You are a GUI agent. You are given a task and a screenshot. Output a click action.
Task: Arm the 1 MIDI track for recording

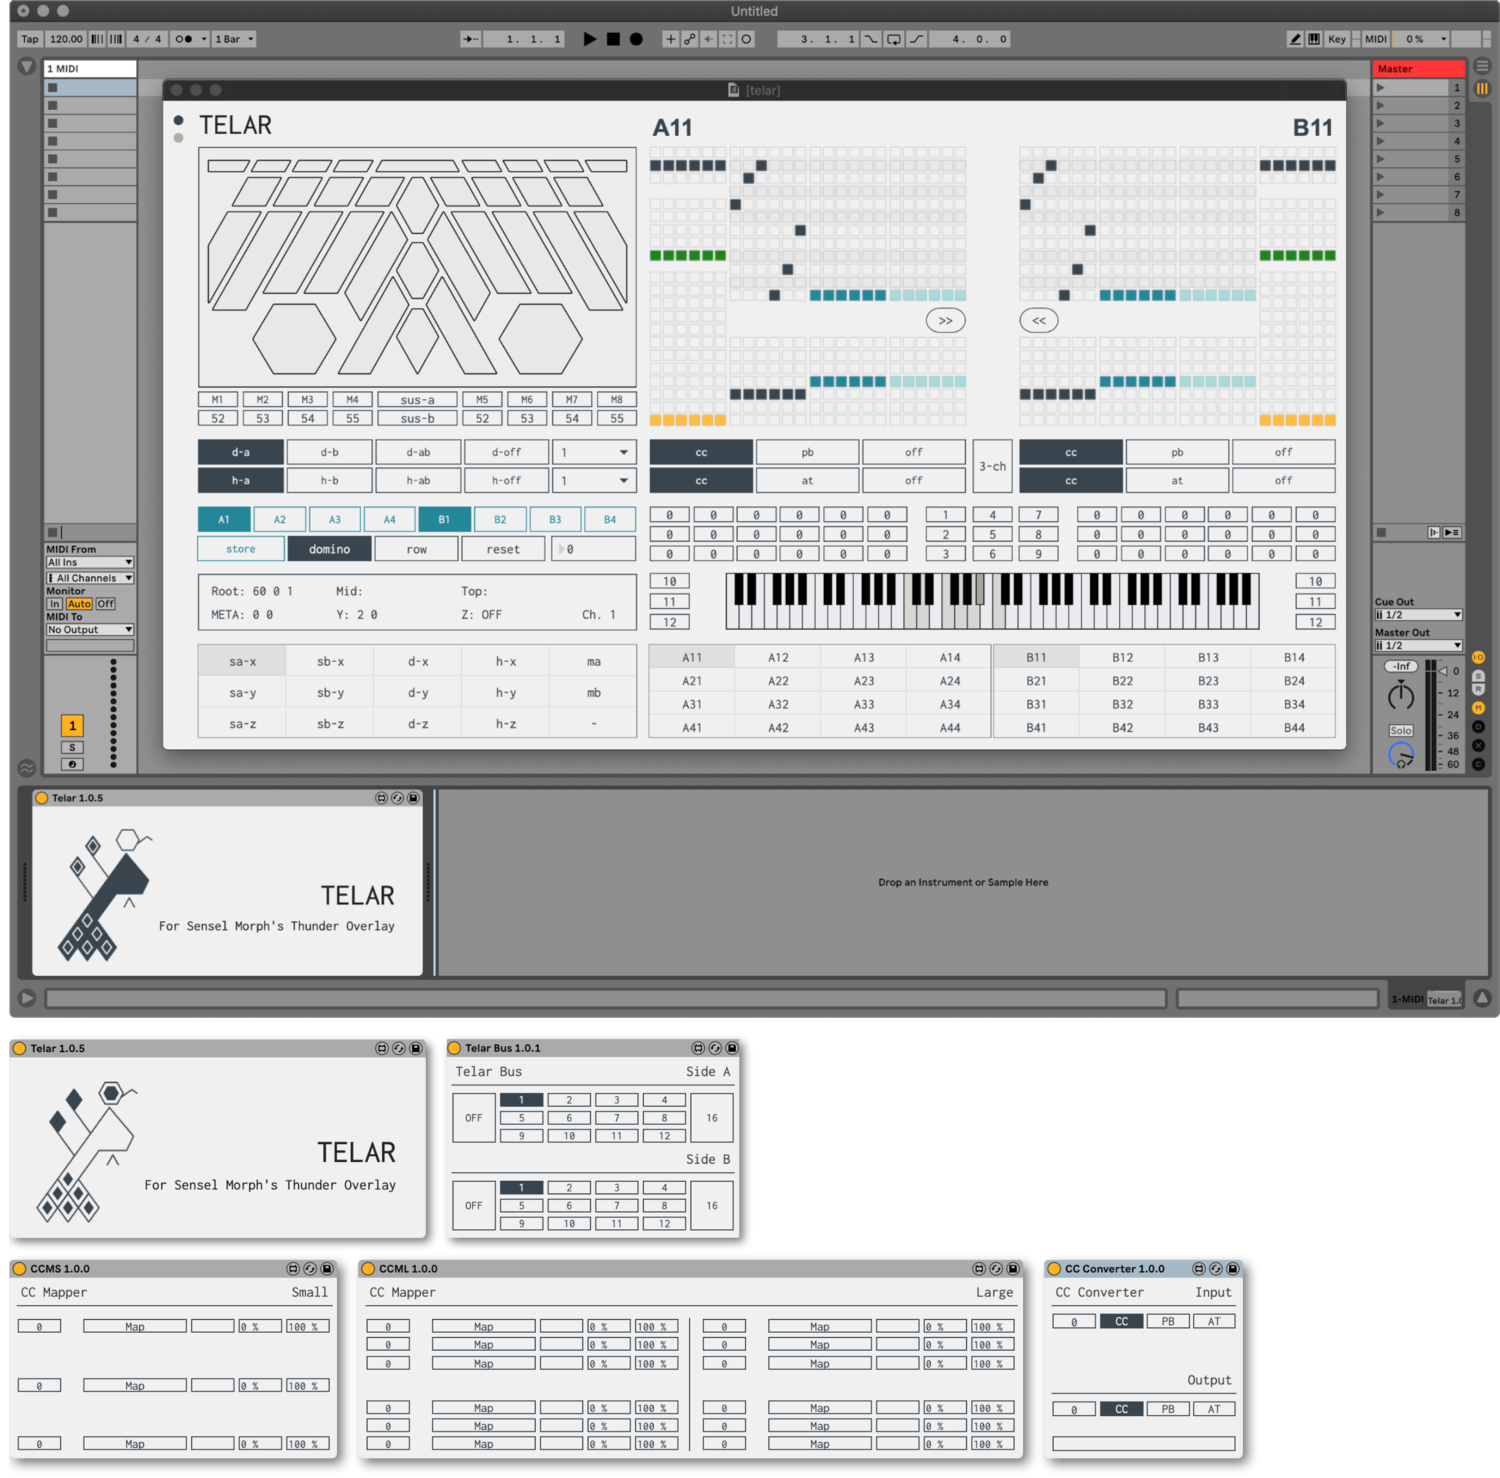point(72,765)
